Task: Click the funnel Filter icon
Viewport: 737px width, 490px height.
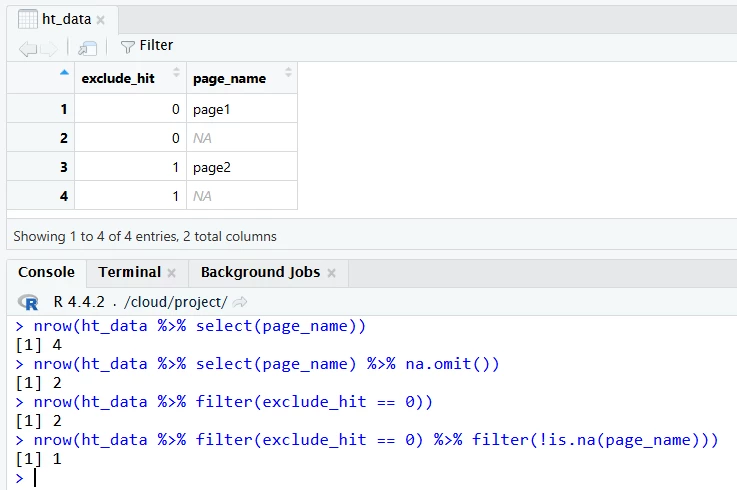Action: [x=127, y=46]
